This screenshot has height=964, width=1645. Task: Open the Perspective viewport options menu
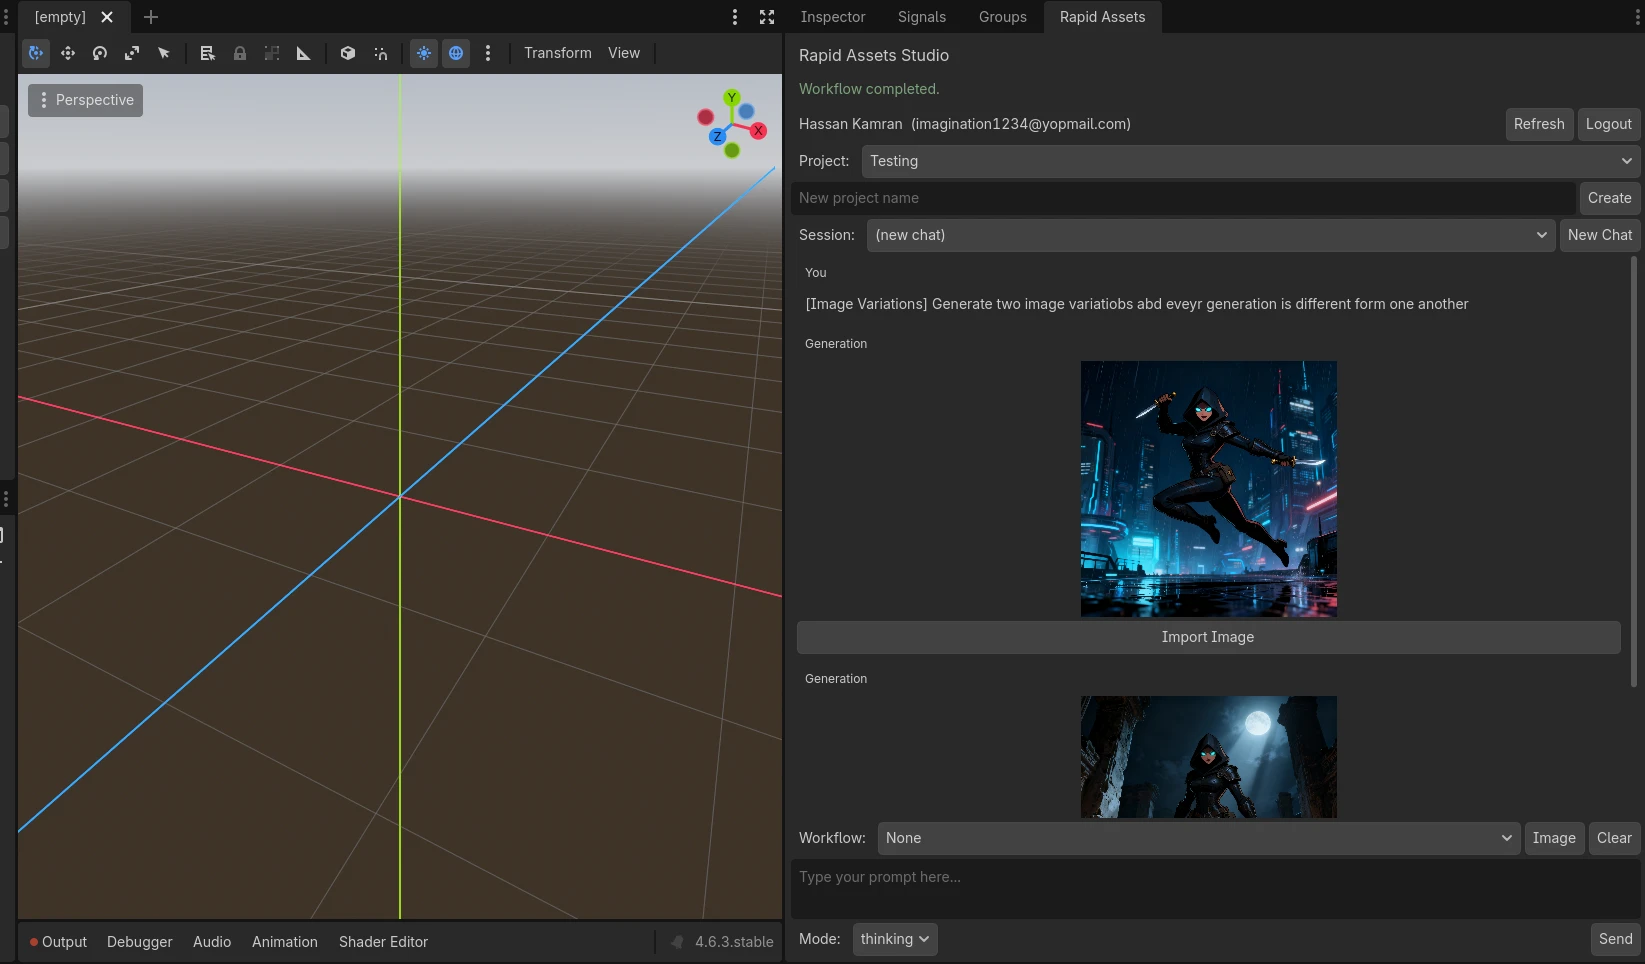85,100
